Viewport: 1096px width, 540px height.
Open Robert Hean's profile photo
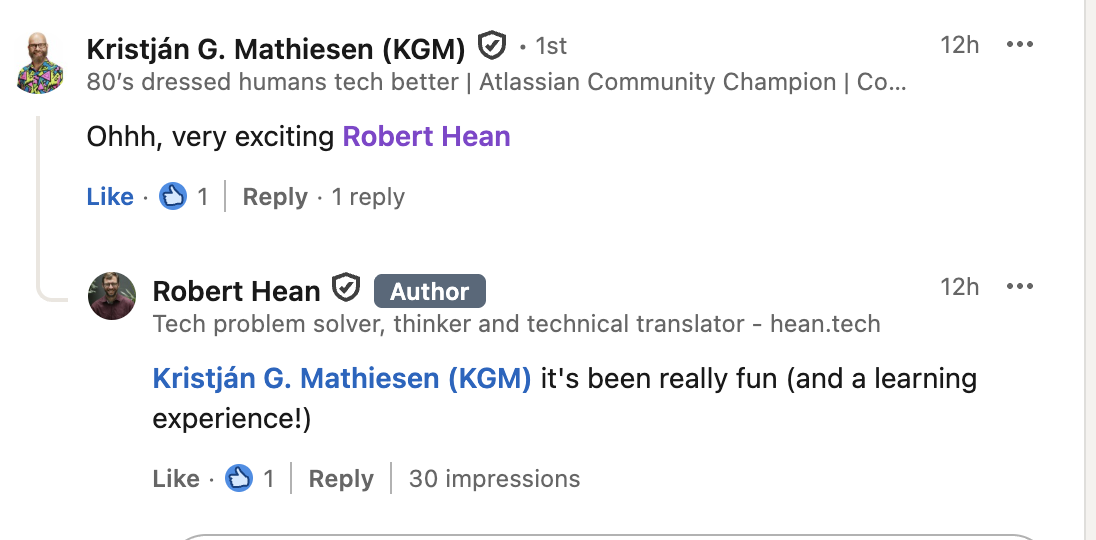(x=112, y=296)
